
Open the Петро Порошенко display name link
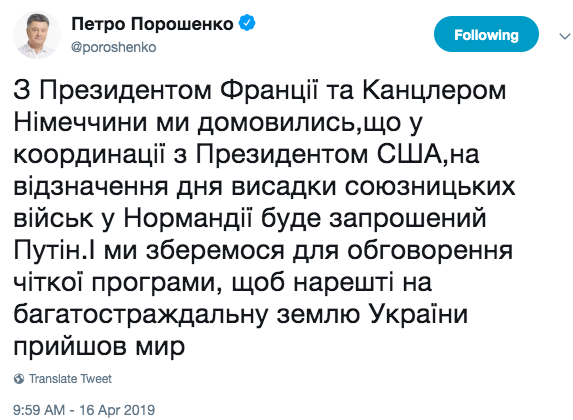[x=152, y=24]
